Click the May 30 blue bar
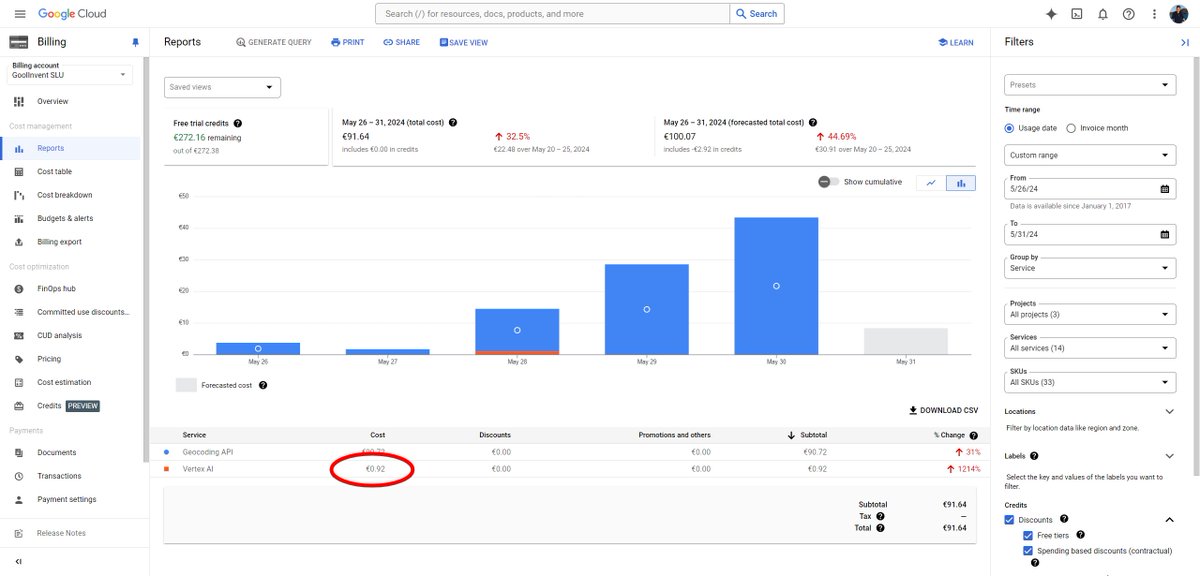This screenshot has height=576, width=1200. [x=776, y=286]
